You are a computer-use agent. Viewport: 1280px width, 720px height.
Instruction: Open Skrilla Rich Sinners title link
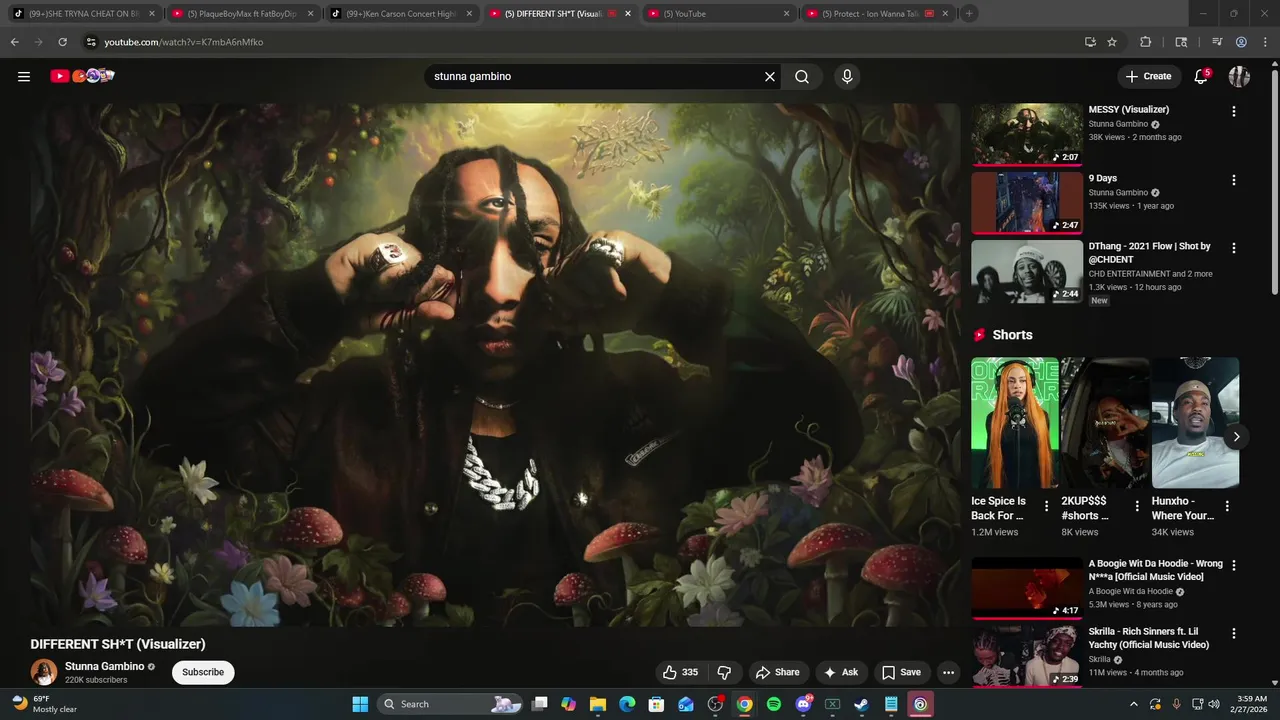pos(1150,638)
